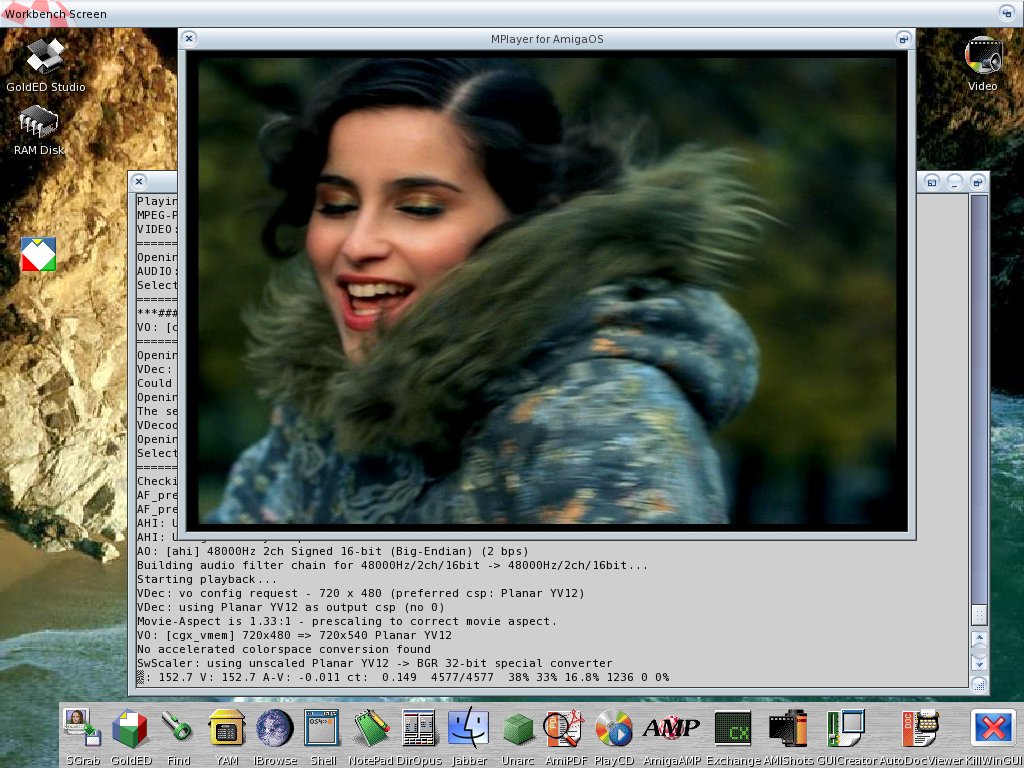Launch the IBrowse web browser
The width and height of the screenshot is (1024, 768).
click(x=274, y=730)
